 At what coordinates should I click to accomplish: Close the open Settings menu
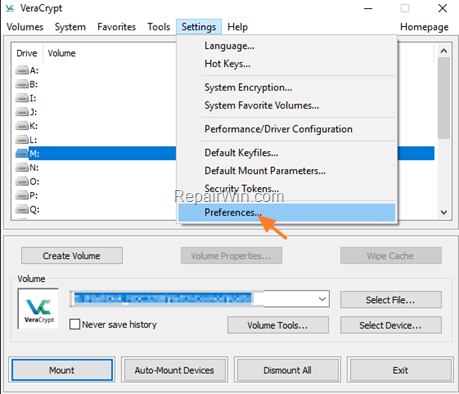(x=199, y=27)
